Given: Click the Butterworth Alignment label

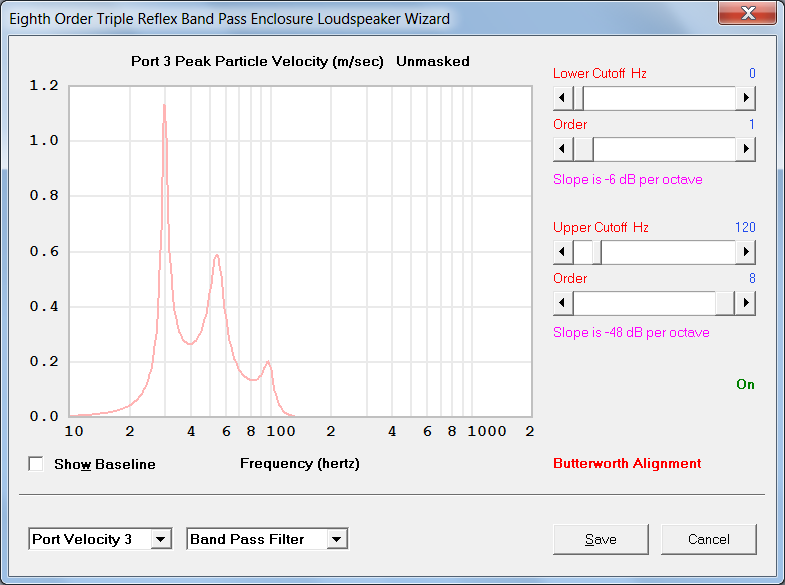Looking at the screenshot, I should click(x=627, y=463).
